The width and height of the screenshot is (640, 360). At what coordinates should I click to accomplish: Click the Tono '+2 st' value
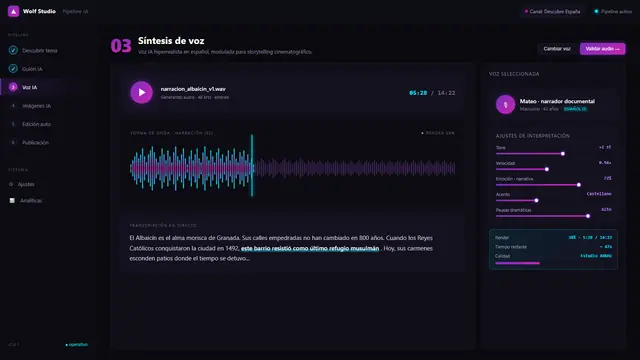coord(605,147)
